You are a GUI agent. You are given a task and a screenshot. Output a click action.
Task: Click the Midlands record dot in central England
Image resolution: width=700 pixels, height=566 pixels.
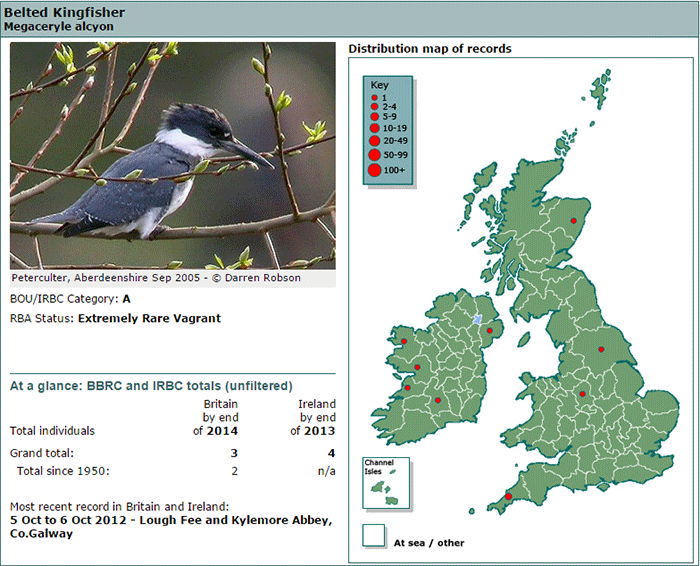click(583, 394)
